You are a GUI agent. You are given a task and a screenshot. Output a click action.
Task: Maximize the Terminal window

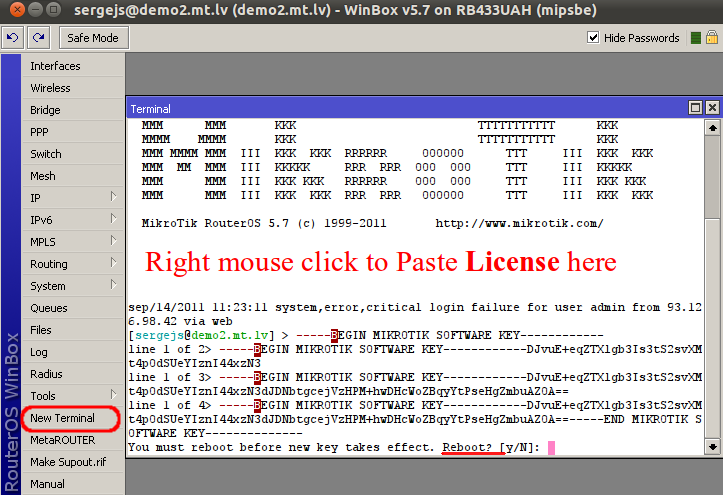[x=695, y=108]
